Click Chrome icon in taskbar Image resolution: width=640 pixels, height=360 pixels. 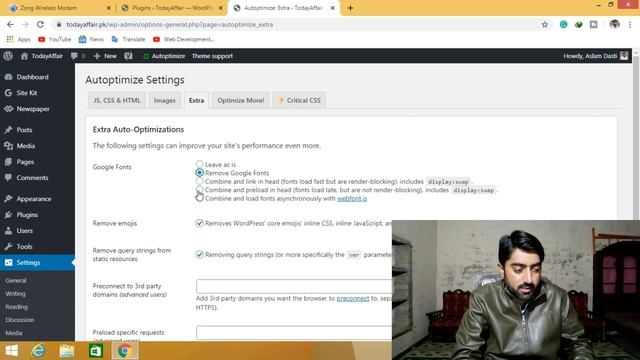(125, 351)
